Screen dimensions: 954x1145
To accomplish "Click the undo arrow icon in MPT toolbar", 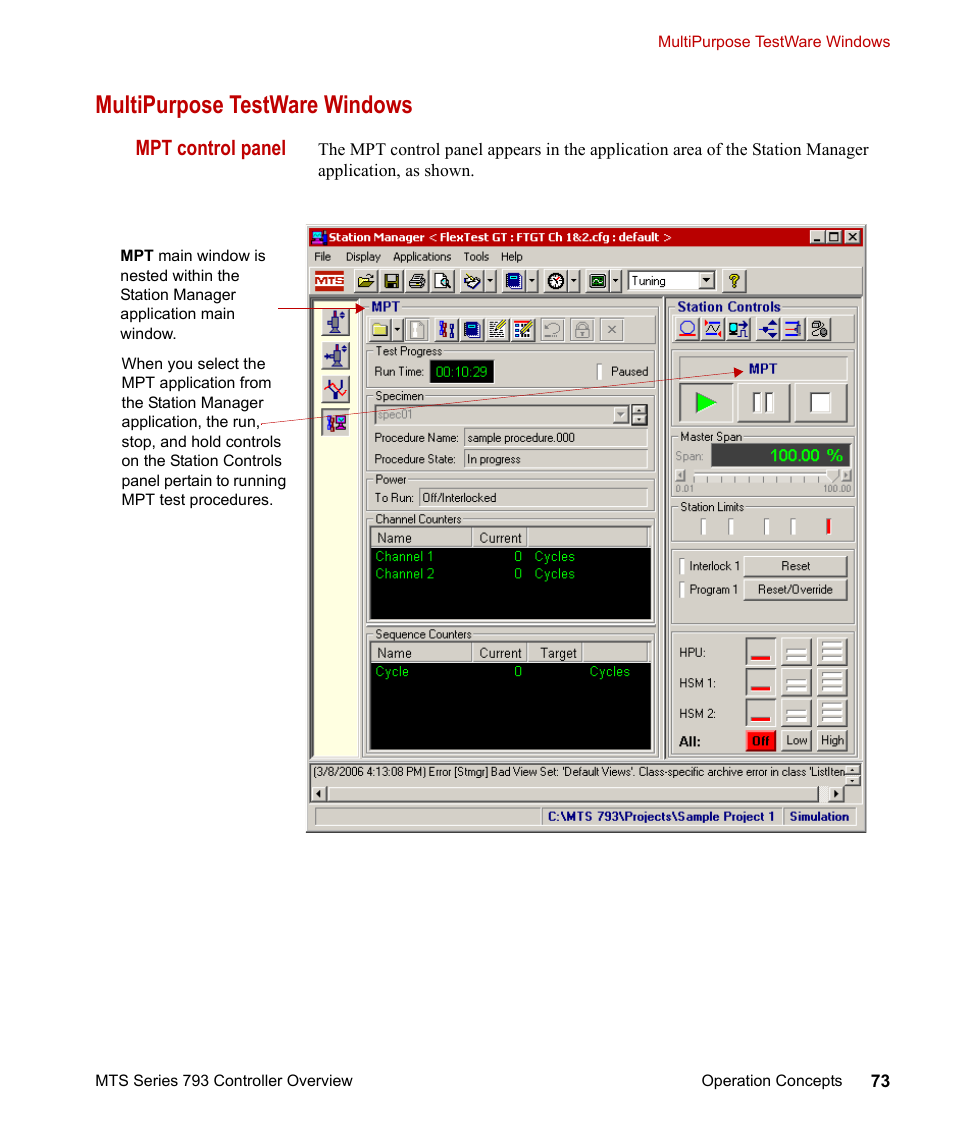I will point(552,330).
